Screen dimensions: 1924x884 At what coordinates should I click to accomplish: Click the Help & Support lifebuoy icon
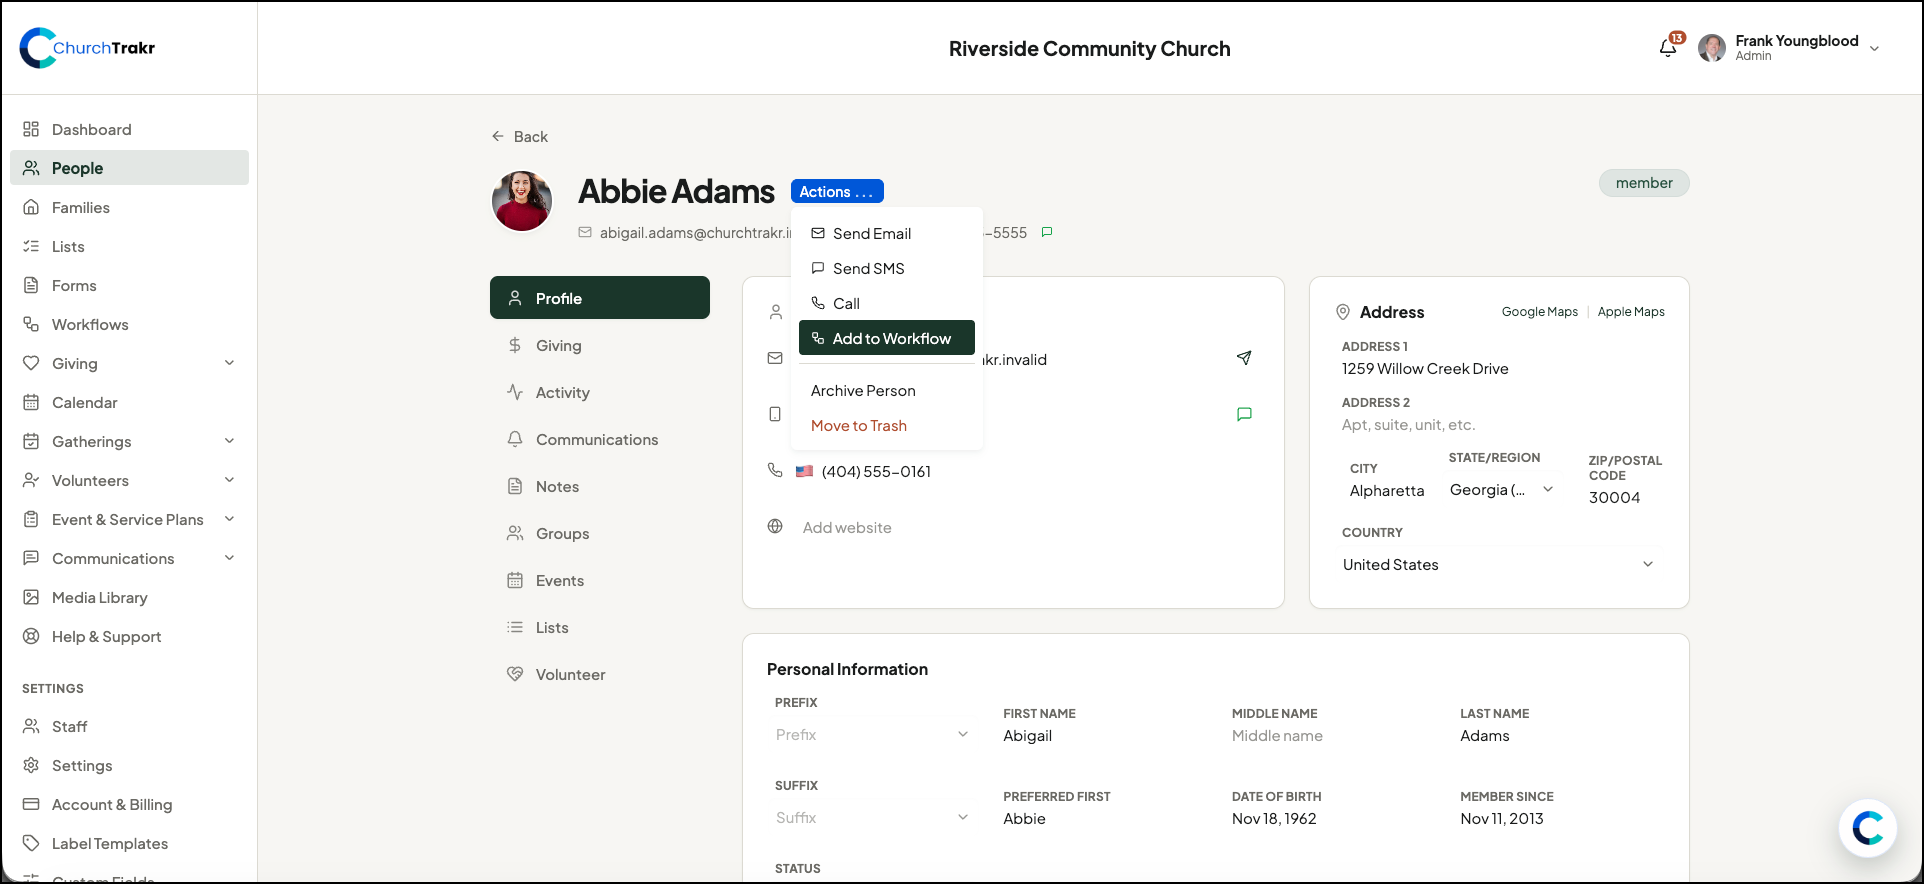tap(31, 636)
